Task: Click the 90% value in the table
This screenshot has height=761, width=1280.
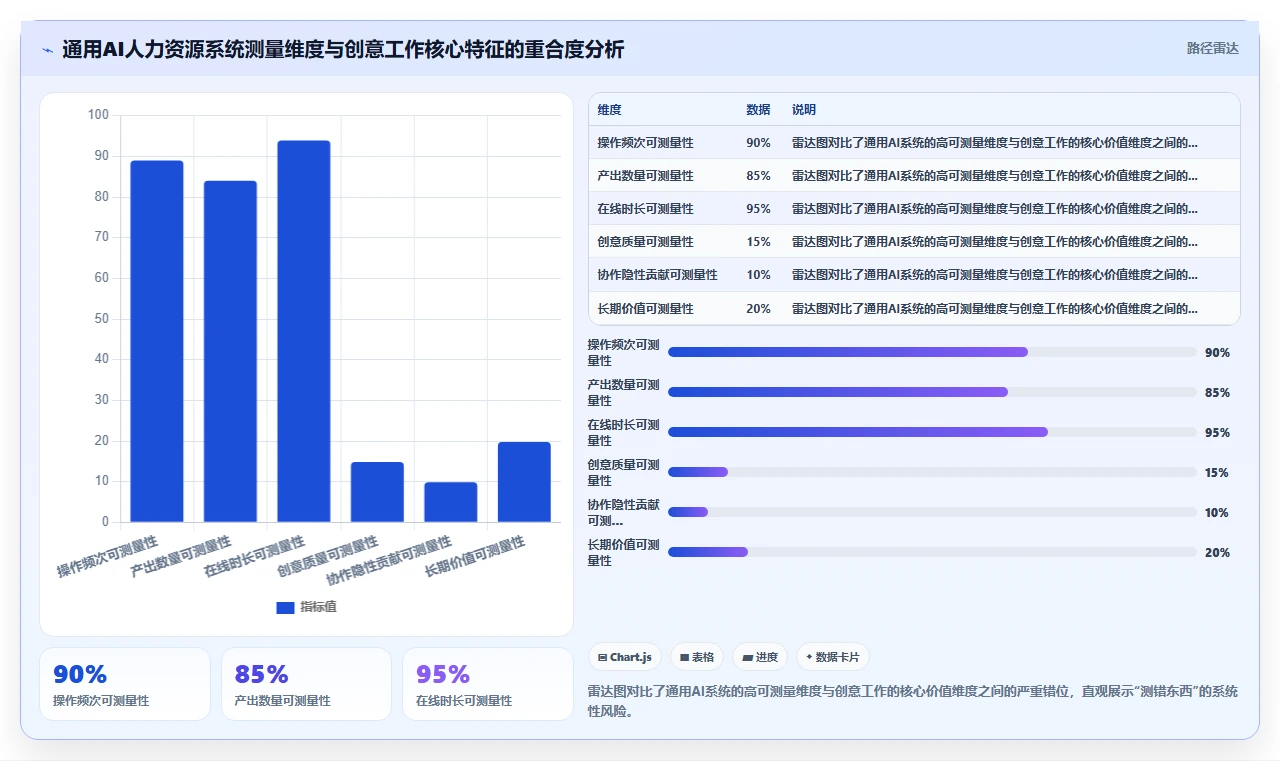Action: [x=758, y=143]
